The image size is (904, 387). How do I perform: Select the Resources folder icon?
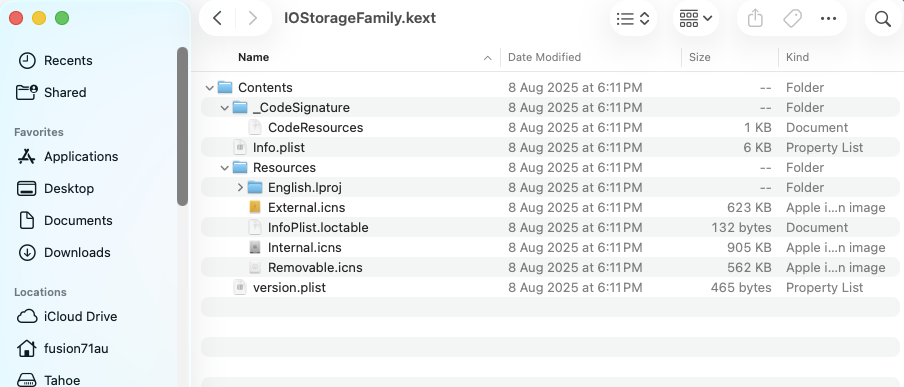[x=240, y=168]
